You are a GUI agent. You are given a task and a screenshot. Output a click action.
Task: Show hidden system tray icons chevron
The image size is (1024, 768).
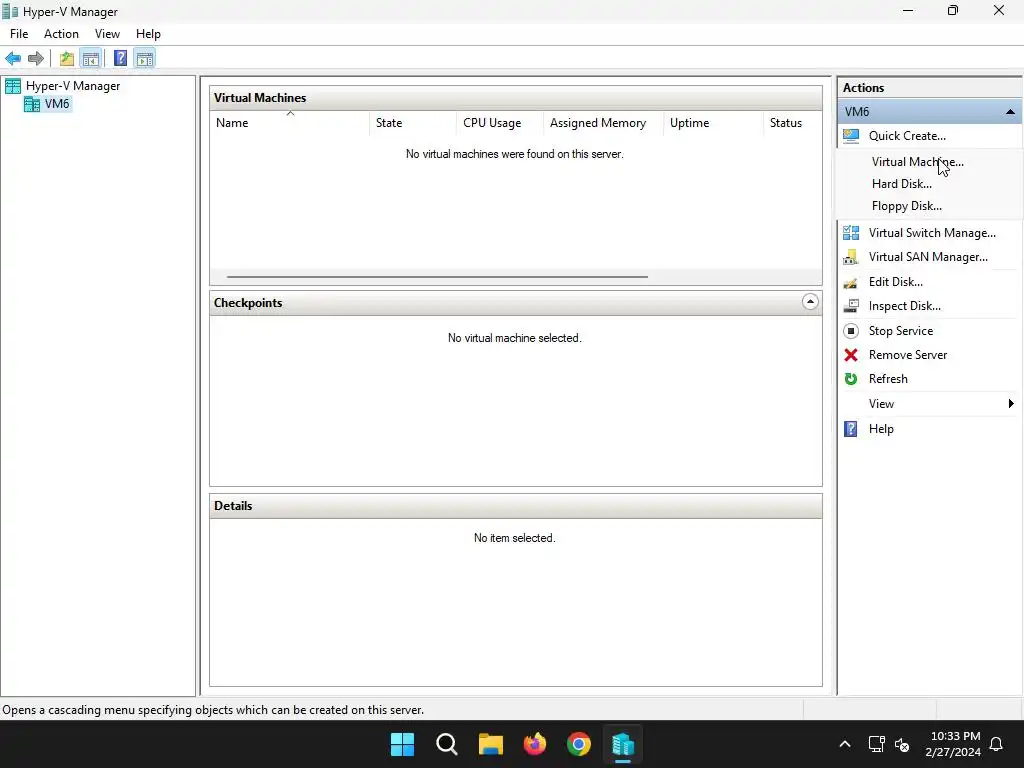(x=844, y=744)
